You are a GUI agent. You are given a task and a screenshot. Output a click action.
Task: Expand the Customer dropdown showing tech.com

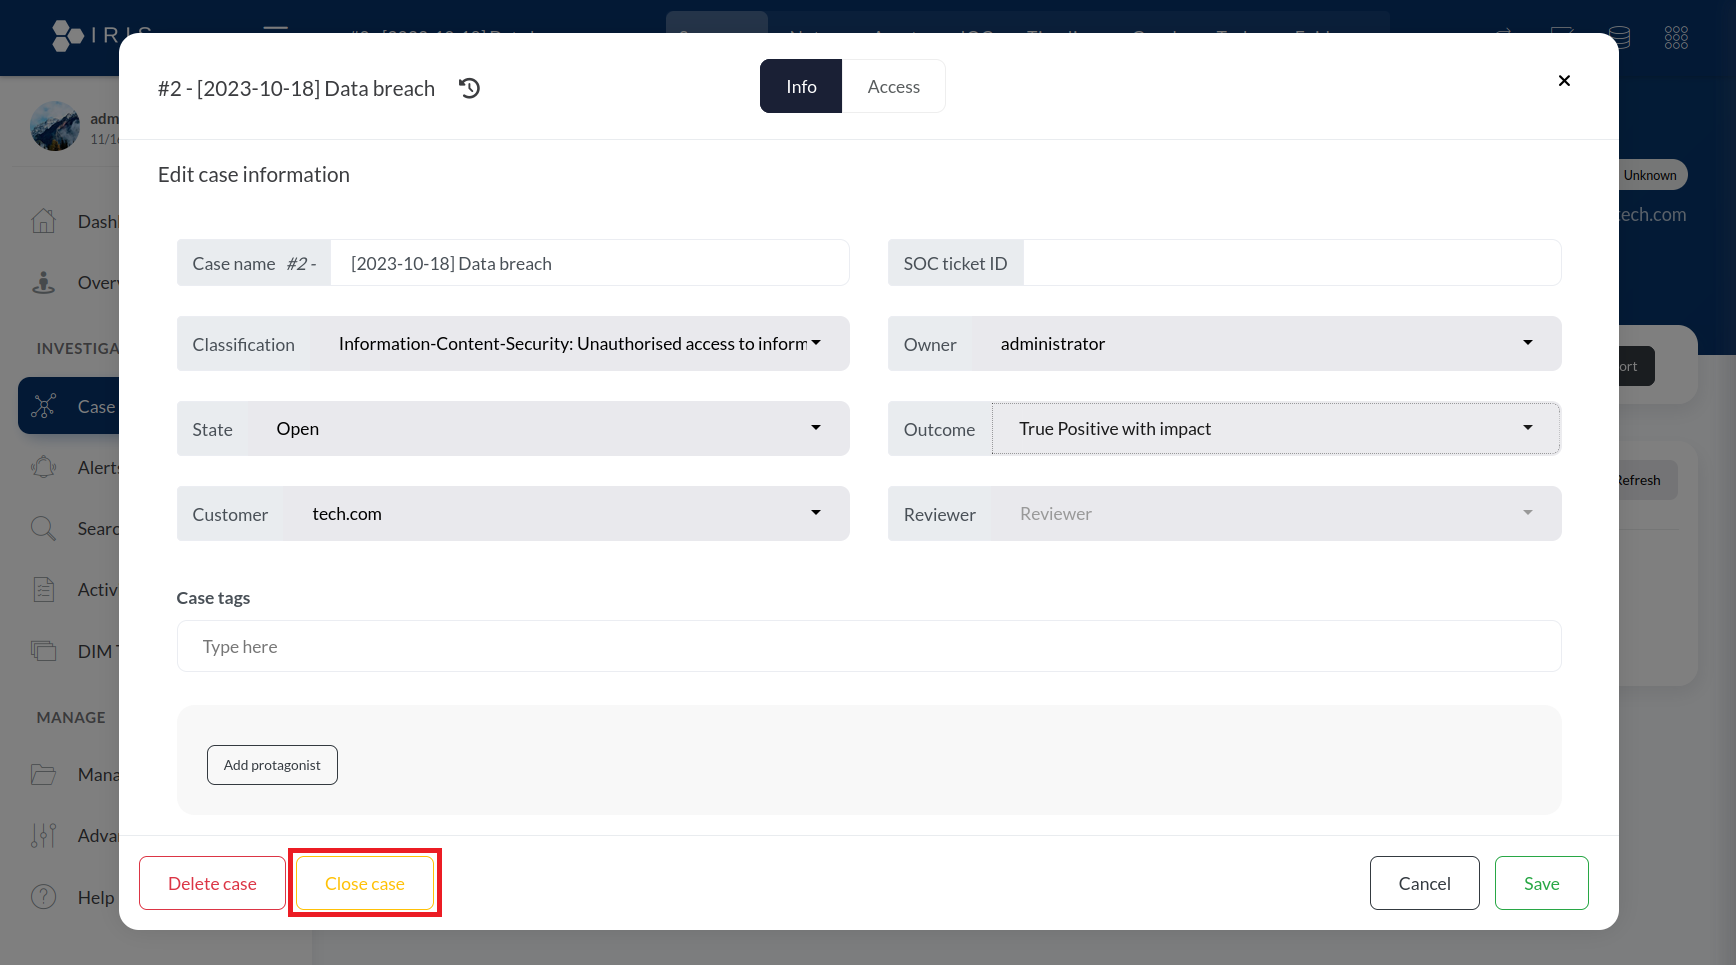click(565, 514)
